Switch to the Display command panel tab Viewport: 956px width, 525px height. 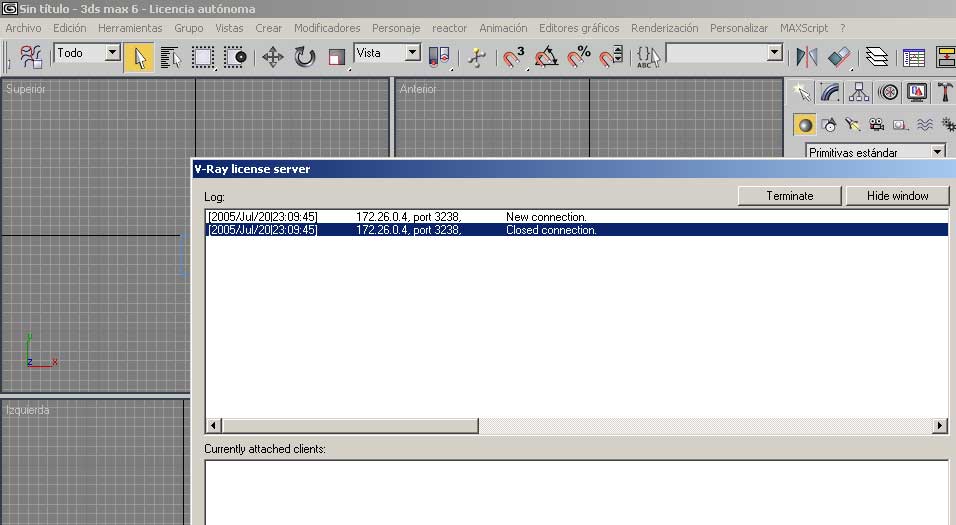coord(916,93)
